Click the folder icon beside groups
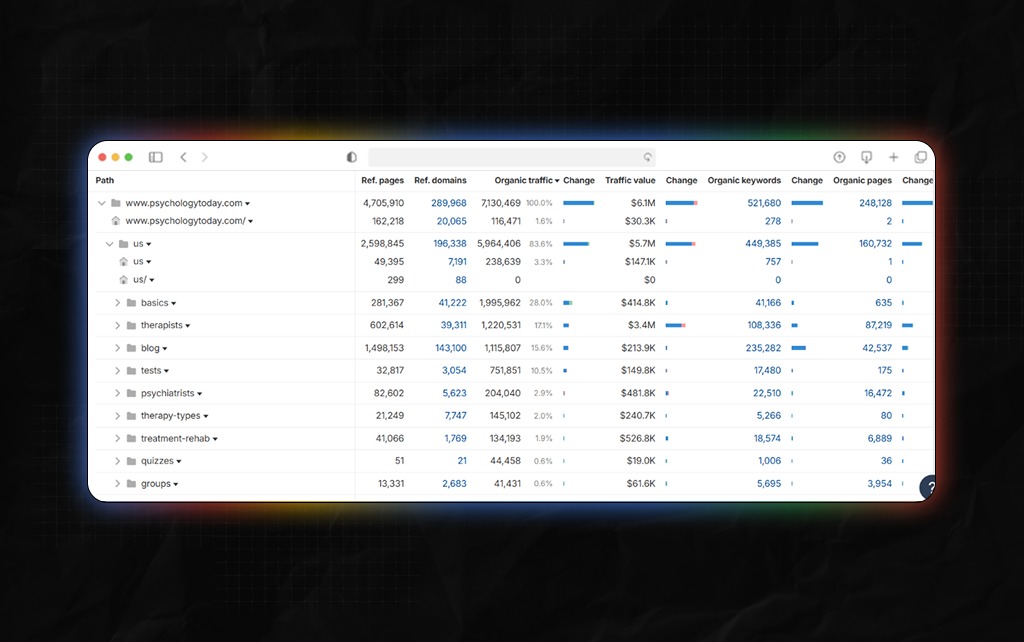 click(131, 484)
